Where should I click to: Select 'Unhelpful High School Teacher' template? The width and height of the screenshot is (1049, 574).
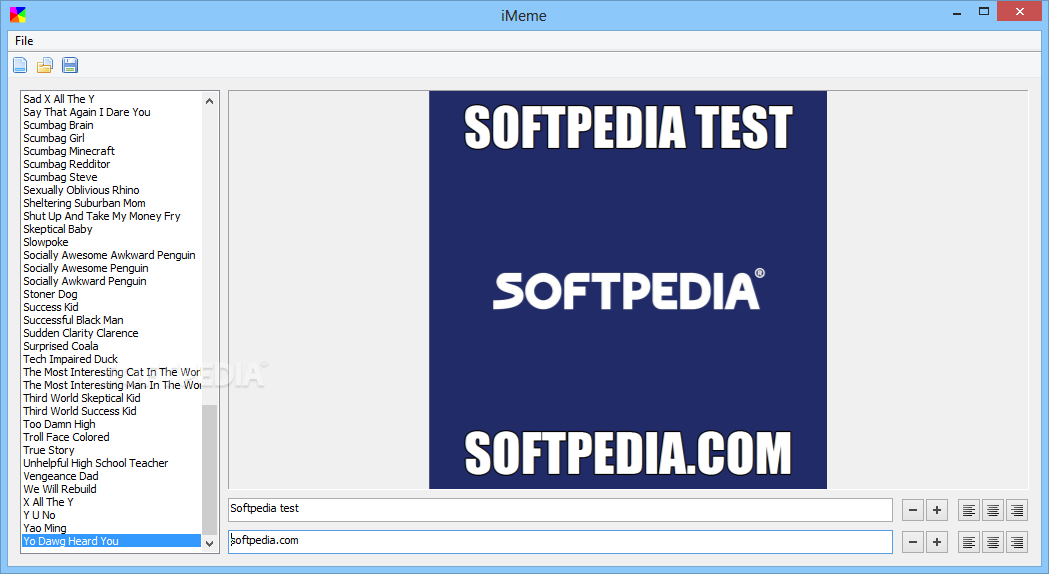(x=96, y=464)
